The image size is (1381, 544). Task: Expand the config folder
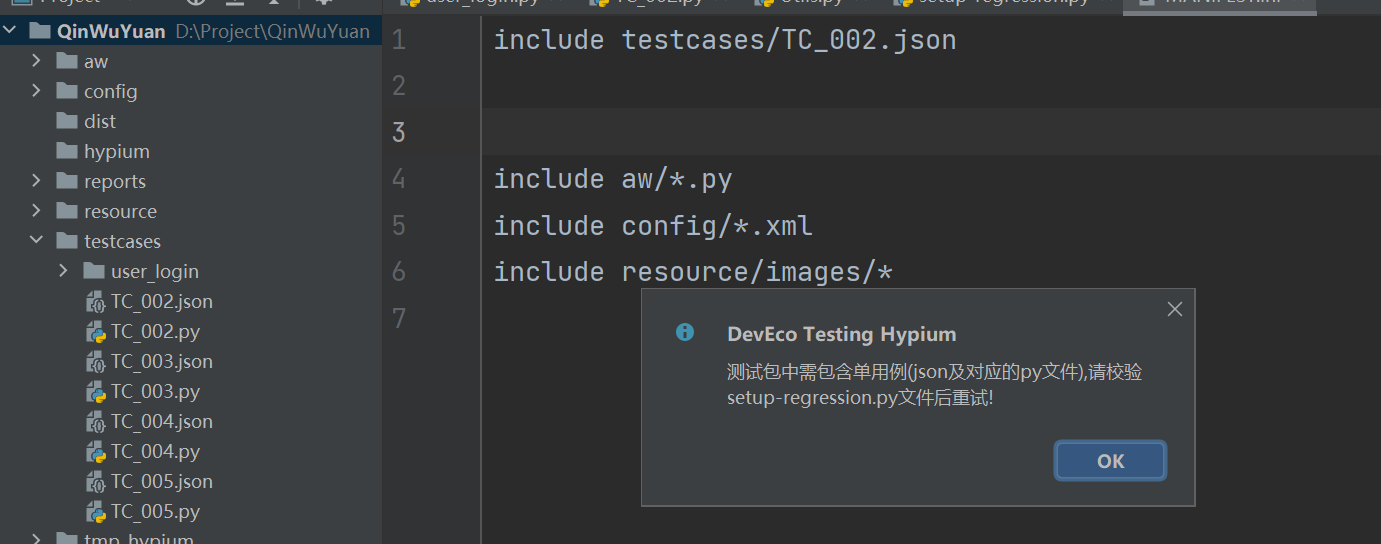point(36,91)
